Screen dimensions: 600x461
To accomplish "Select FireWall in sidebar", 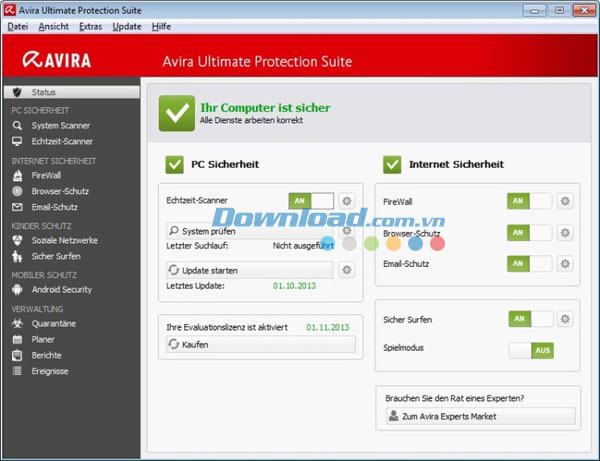I will 46,175.
